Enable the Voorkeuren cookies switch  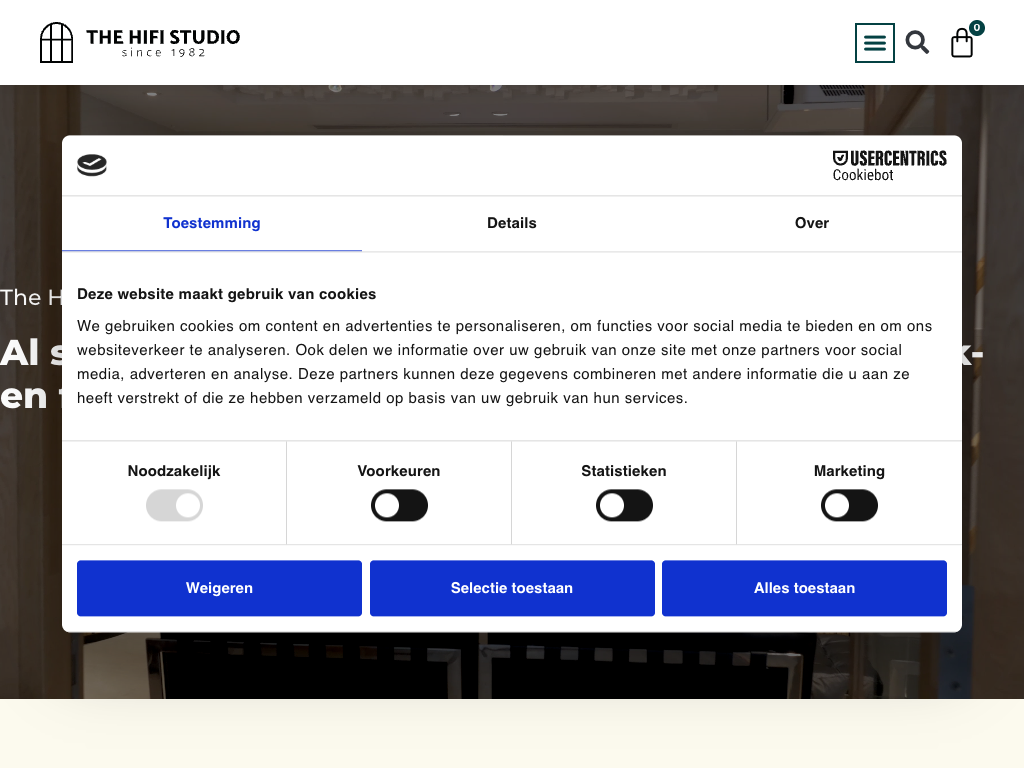coord(399,505)
